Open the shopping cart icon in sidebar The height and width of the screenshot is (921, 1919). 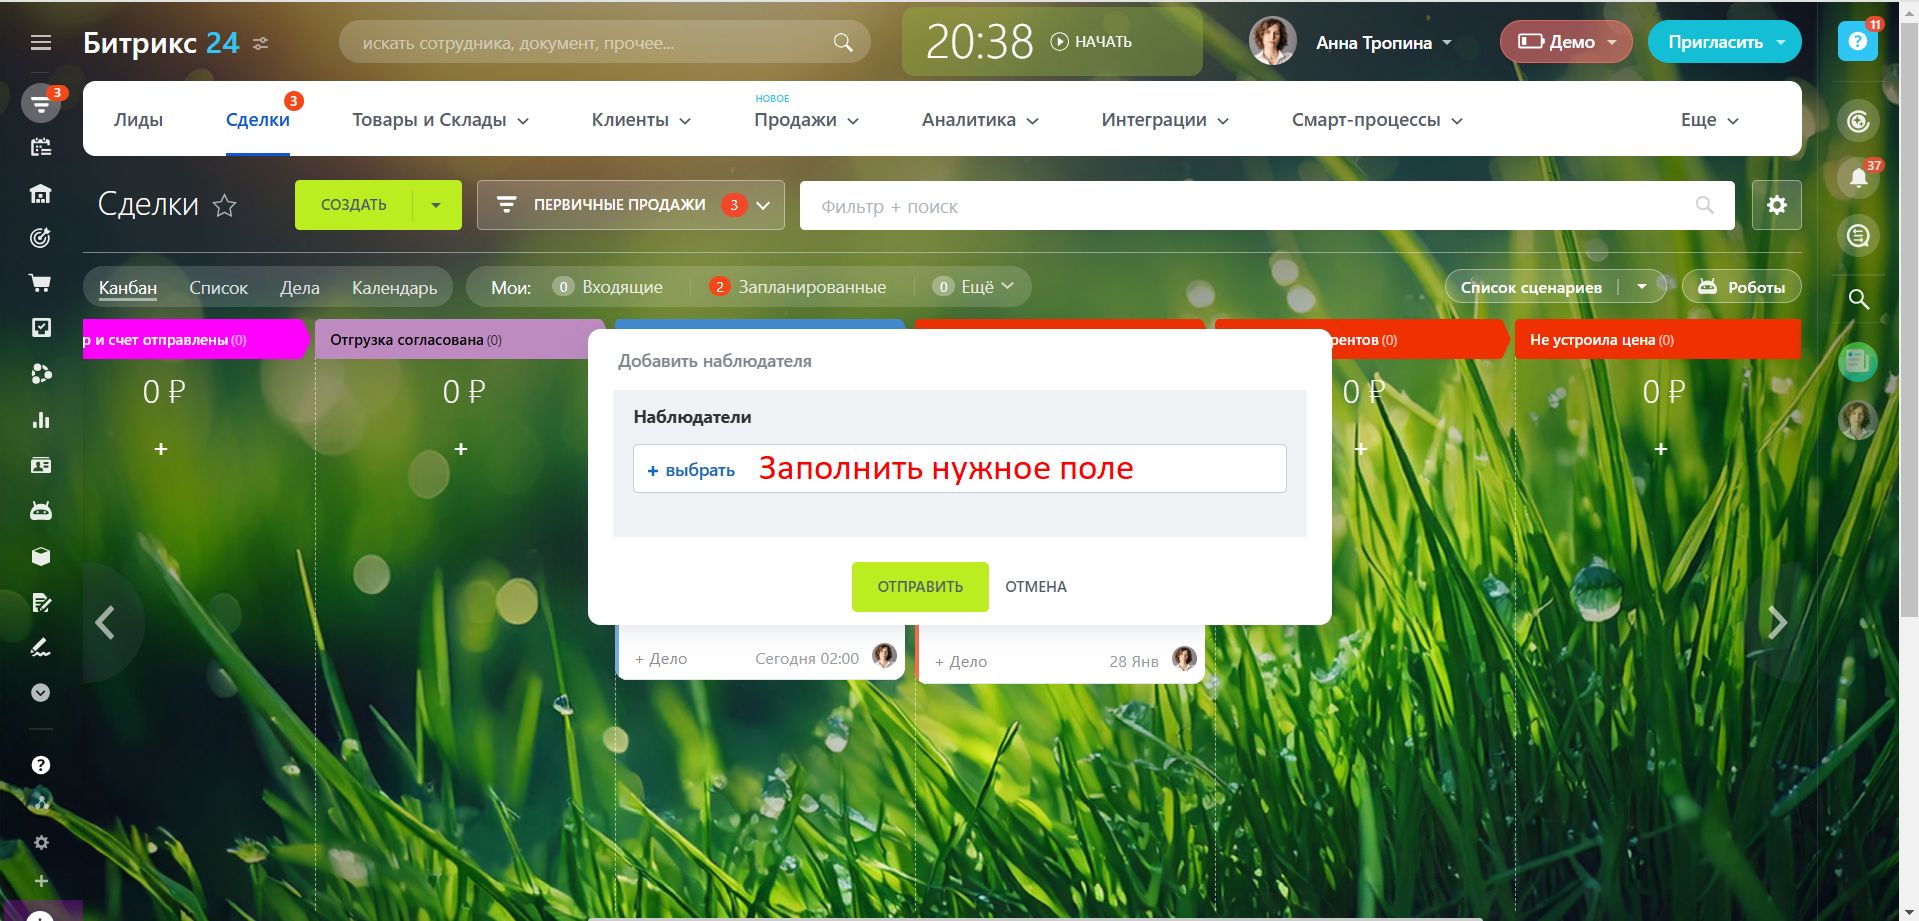point(41,284)
